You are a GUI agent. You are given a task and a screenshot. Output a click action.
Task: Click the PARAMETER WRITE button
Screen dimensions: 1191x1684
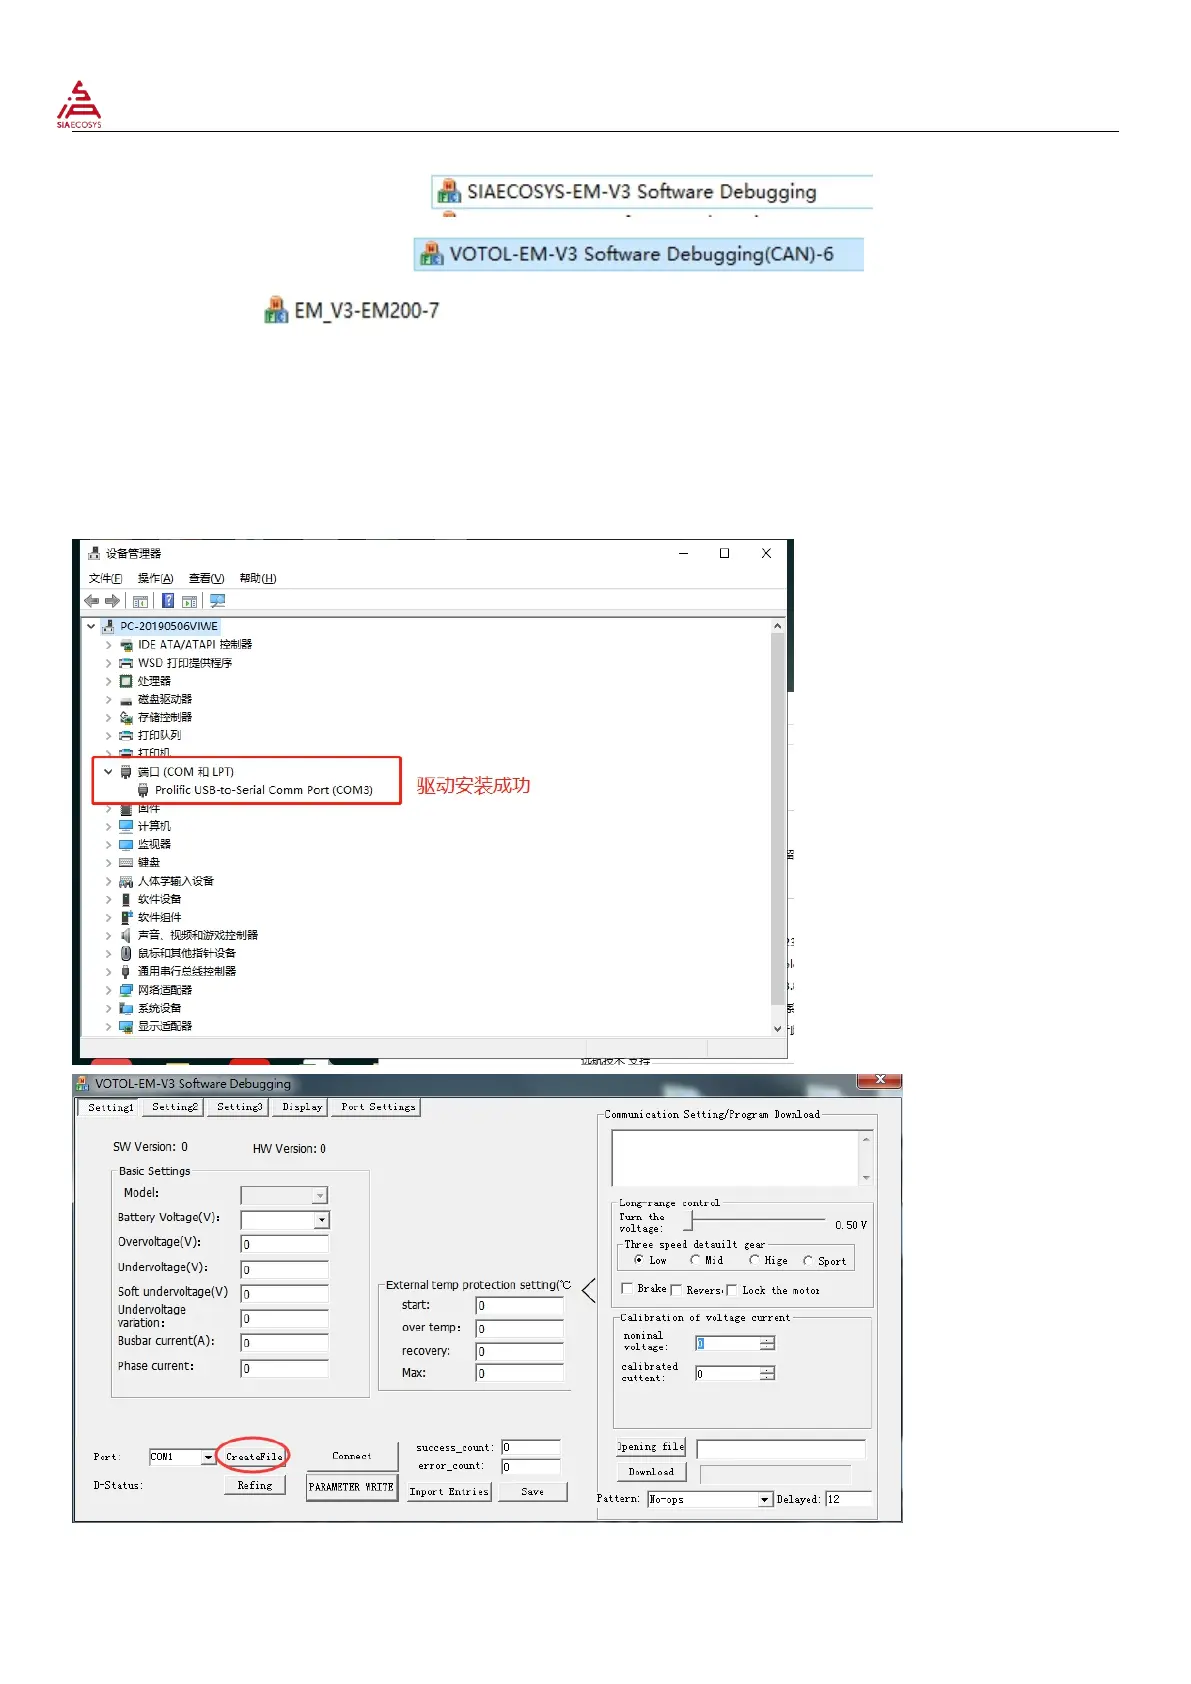click(x=351, y=1487)
